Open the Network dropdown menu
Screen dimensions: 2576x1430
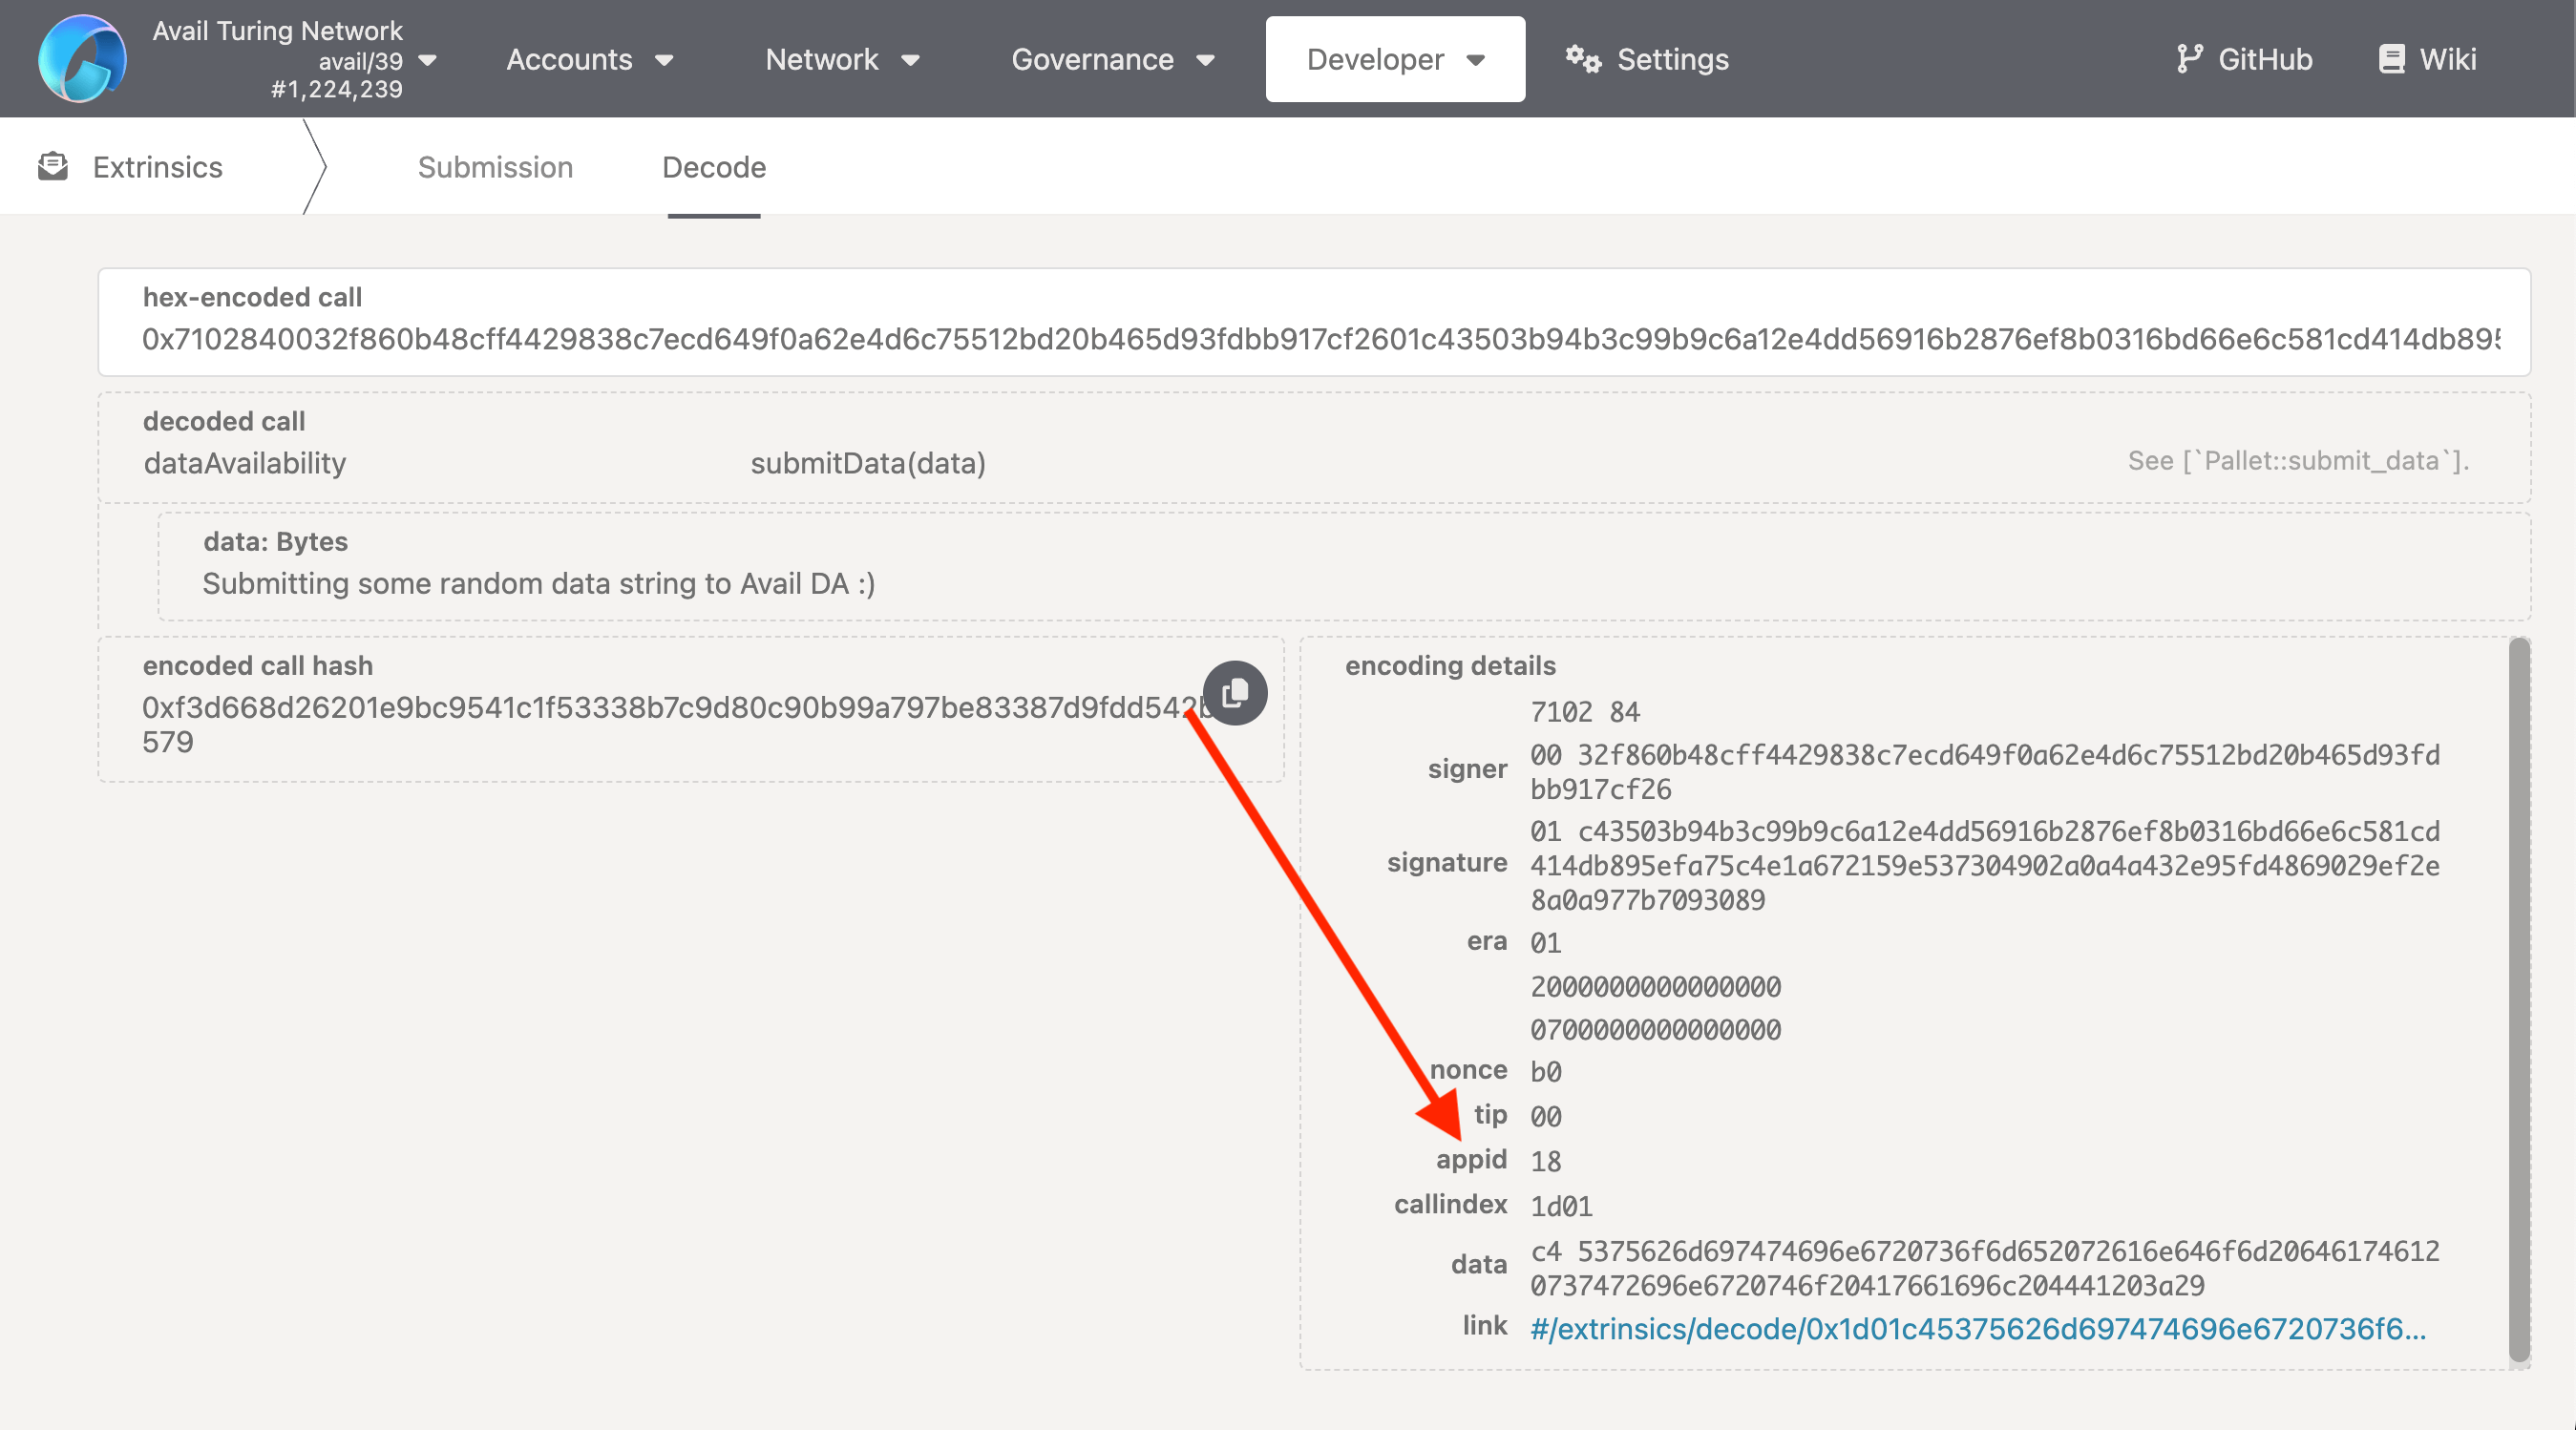pyautogui.click(x=842, y=59)
